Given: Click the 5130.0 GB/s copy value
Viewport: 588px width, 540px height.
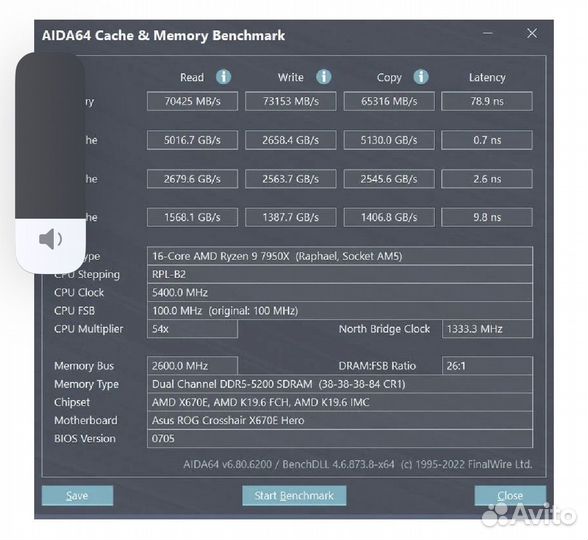Looking at the screenshot, I should click(389, 140).
